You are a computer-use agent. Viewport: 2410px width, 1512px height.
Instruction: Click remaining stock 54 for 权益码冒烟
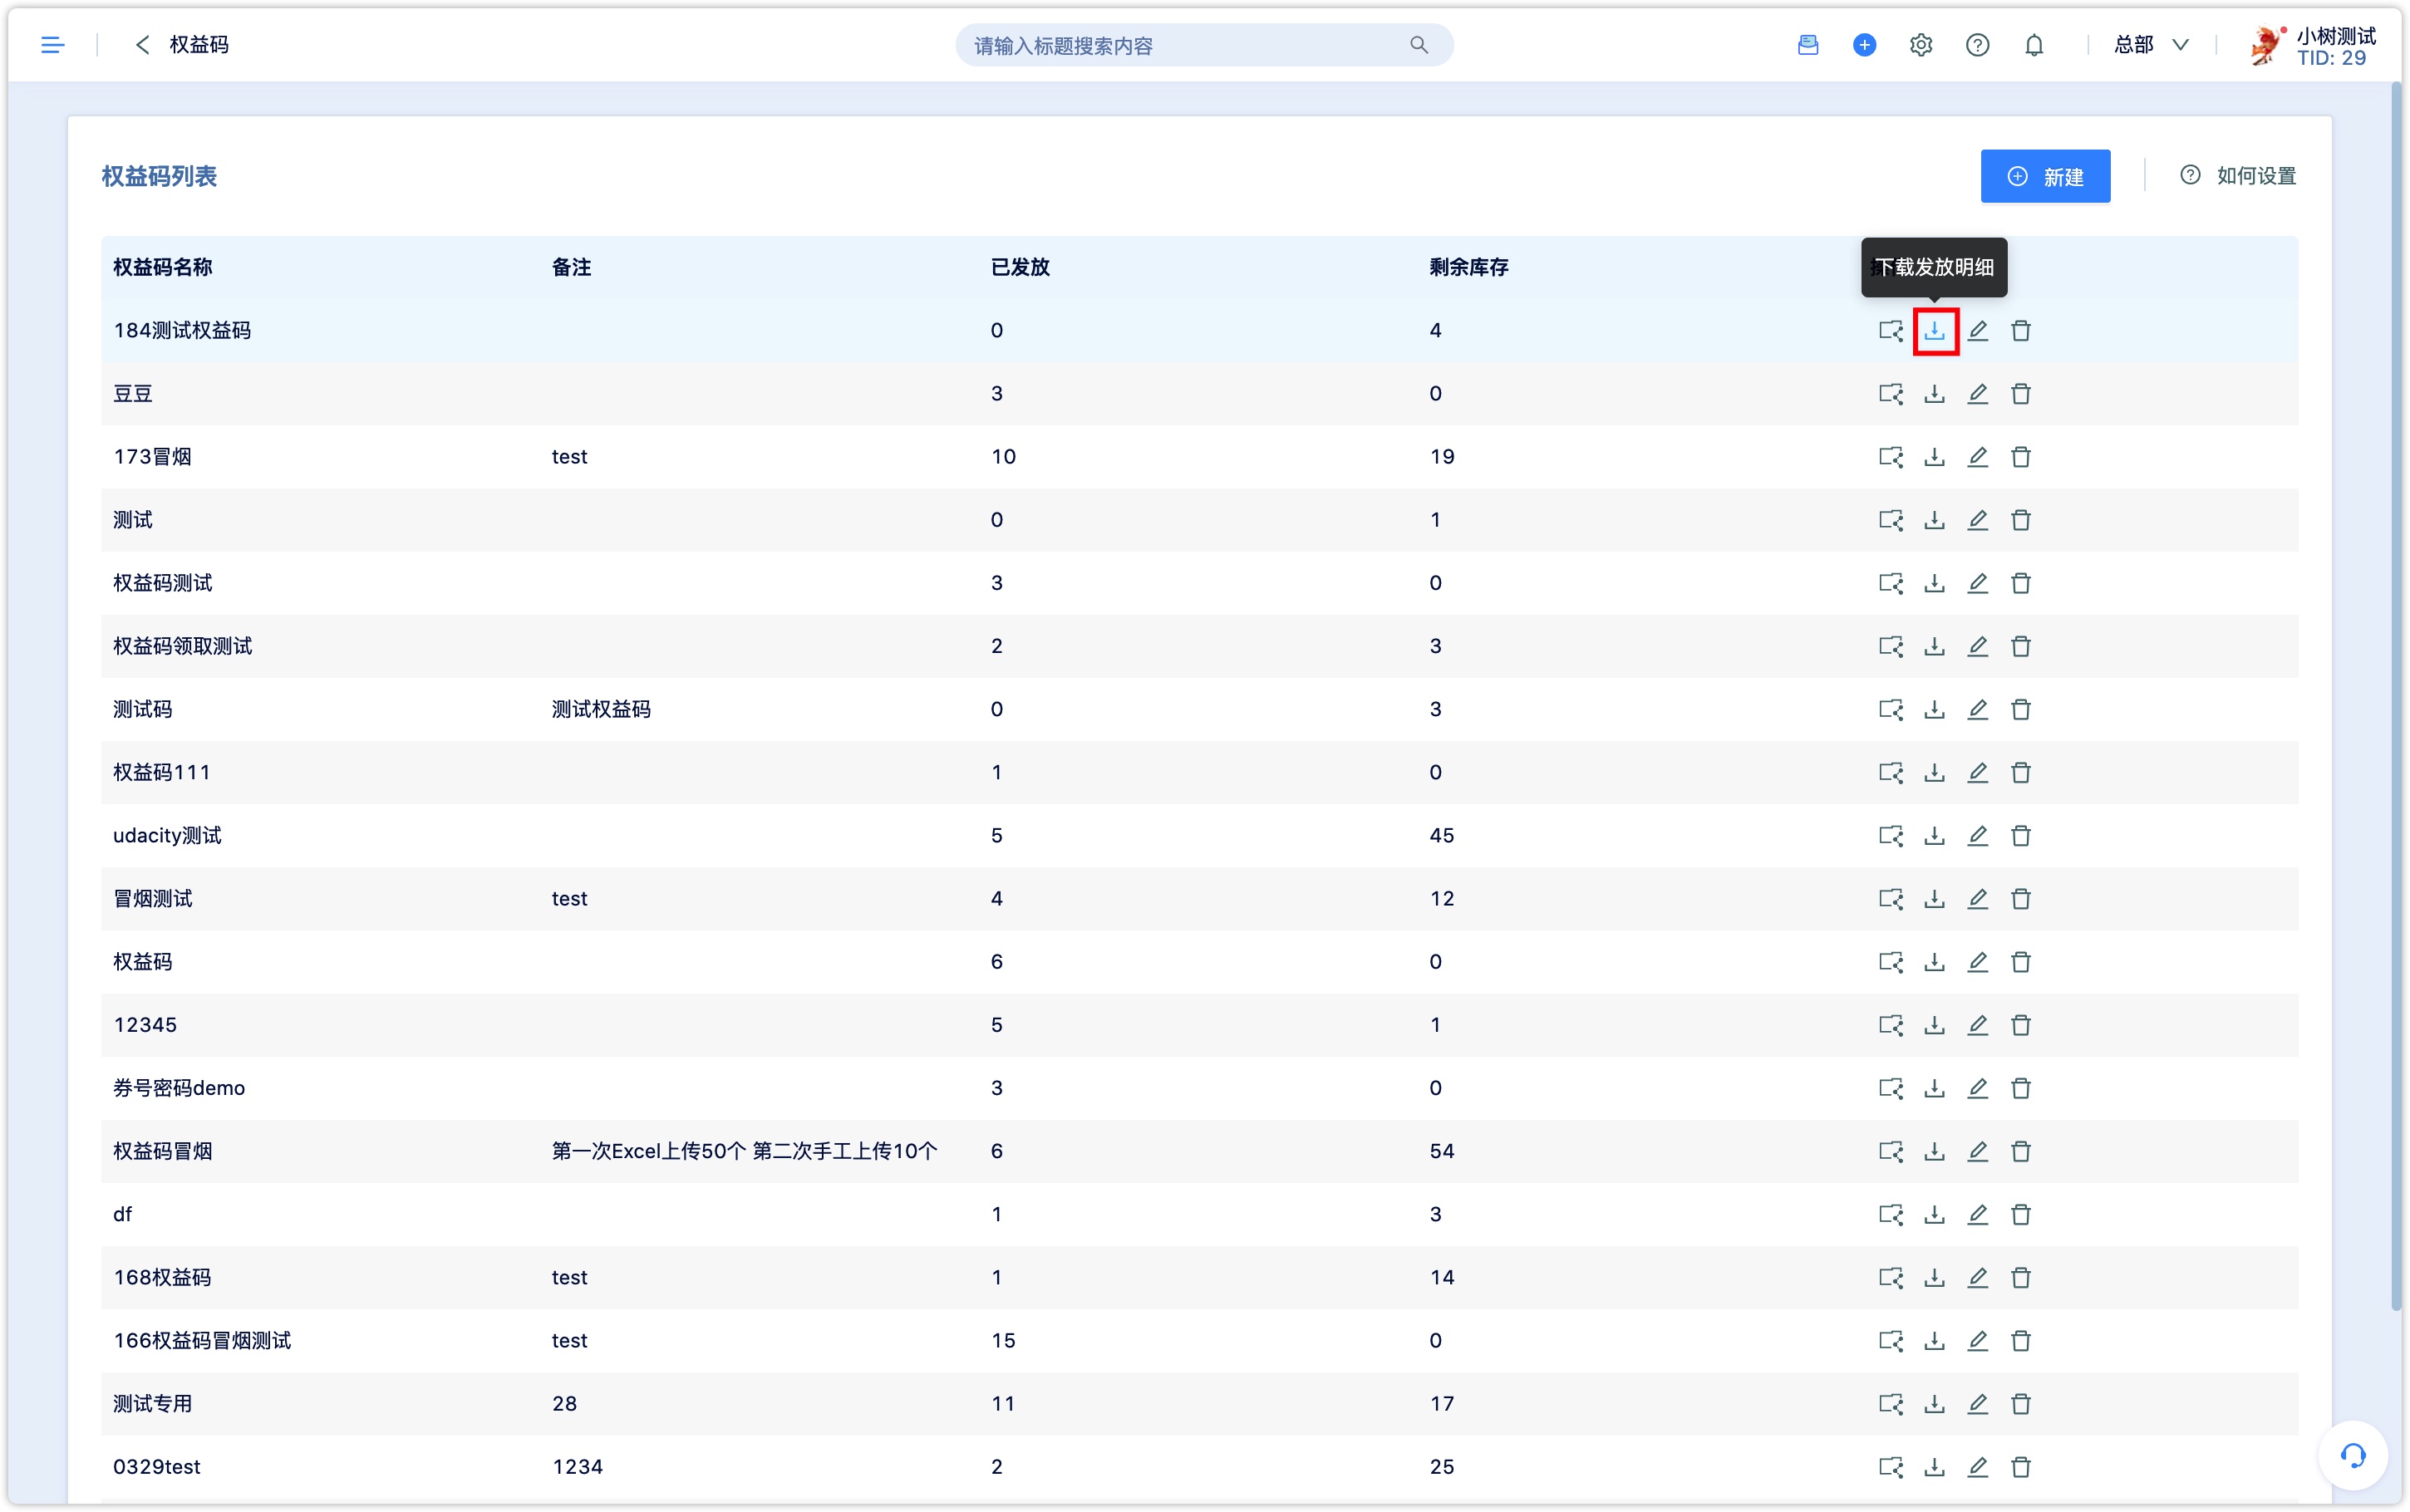[x=1441, y=1151]
